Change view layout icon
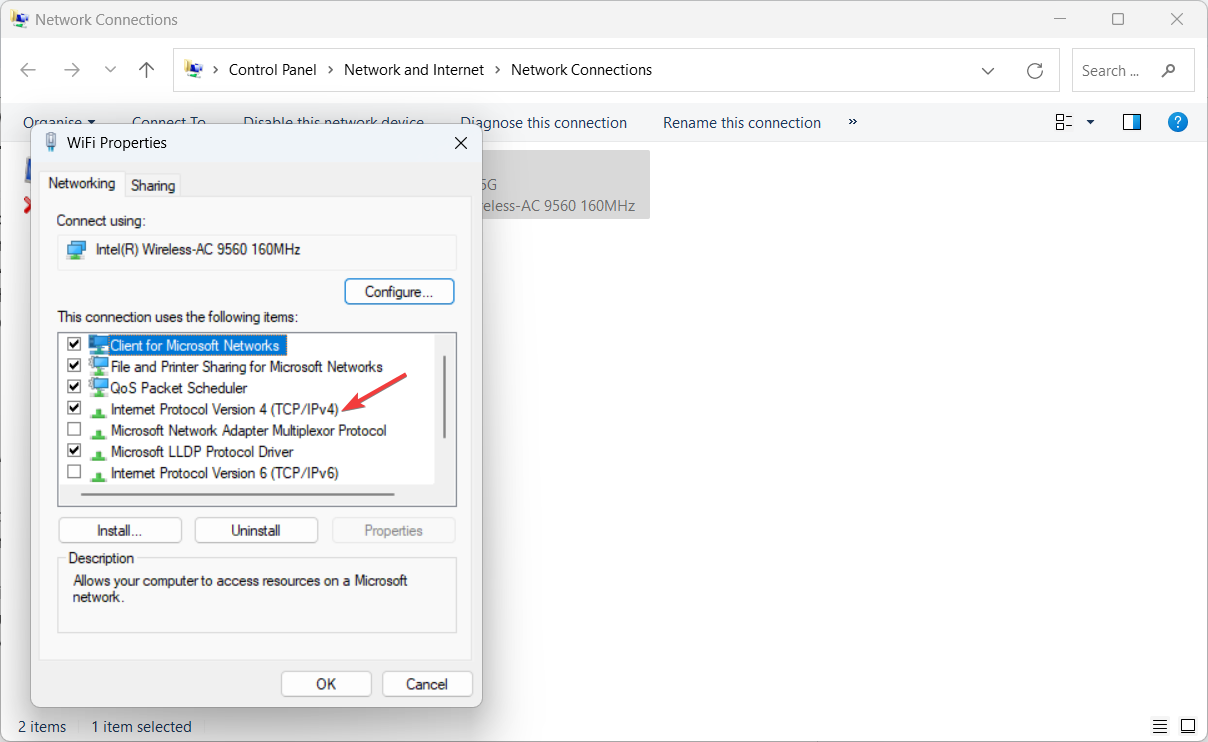1208x742 pixels. pyautogui.click(x=1064, y=122)
